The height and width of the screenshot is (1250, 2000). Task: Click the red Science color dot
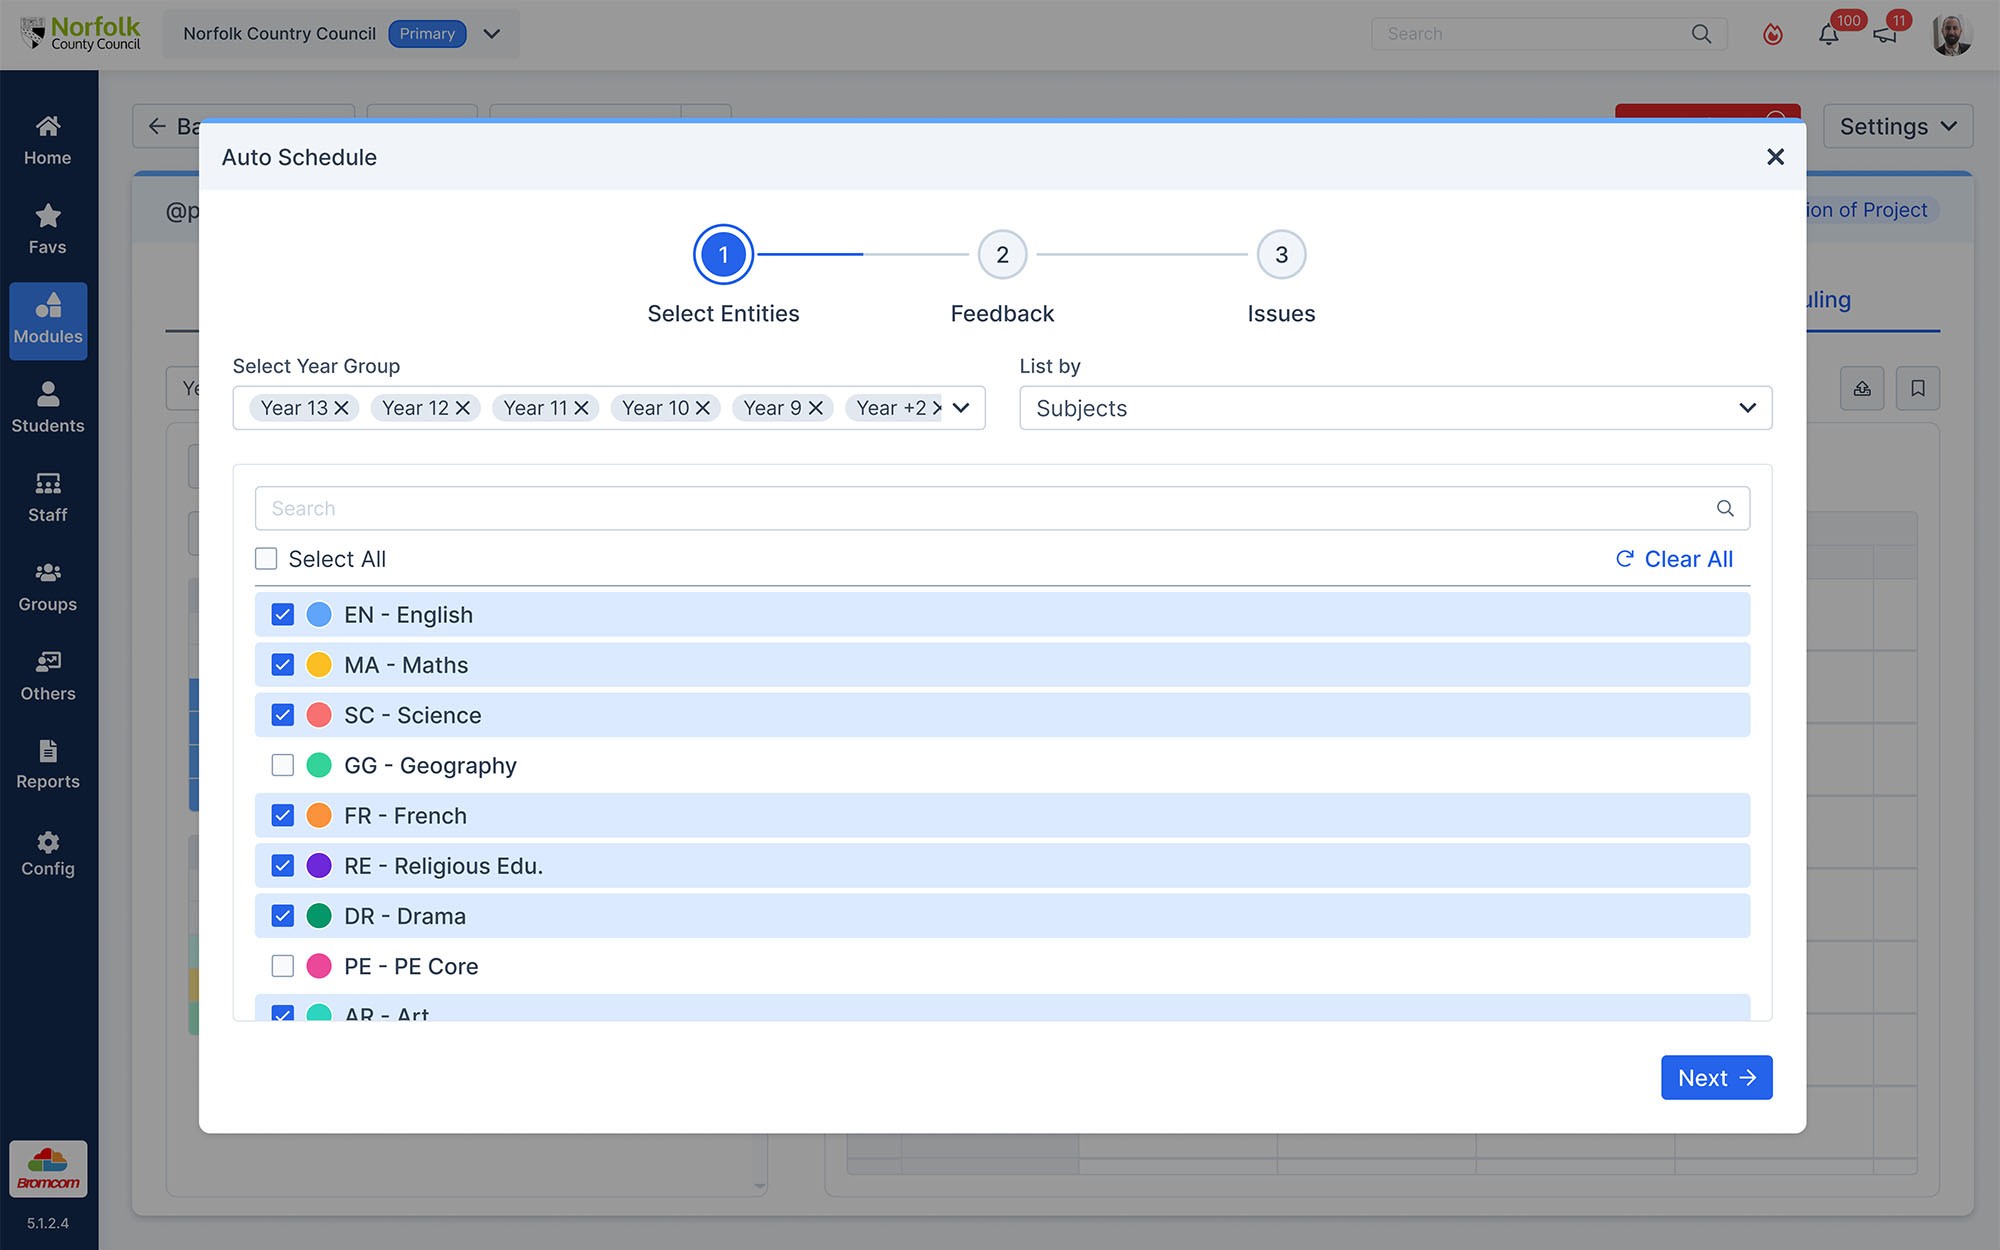pyautogui.click(x=319, y=715)
